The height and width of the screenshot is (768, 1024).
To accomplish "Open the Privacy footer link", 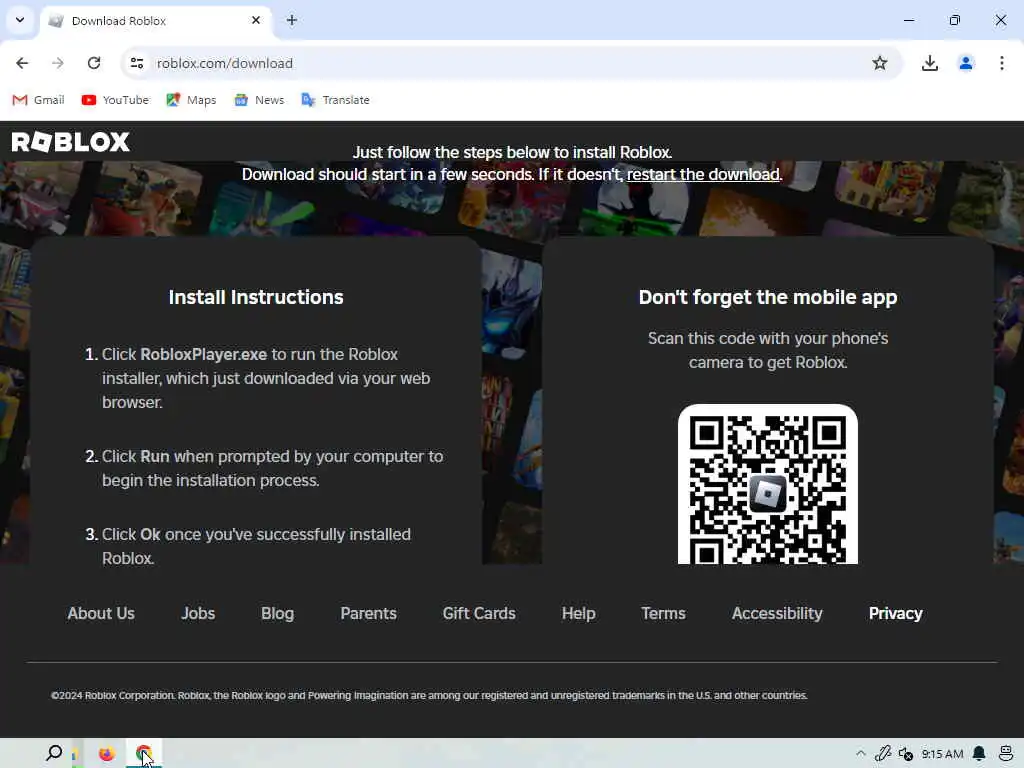I will pos(895,614).
